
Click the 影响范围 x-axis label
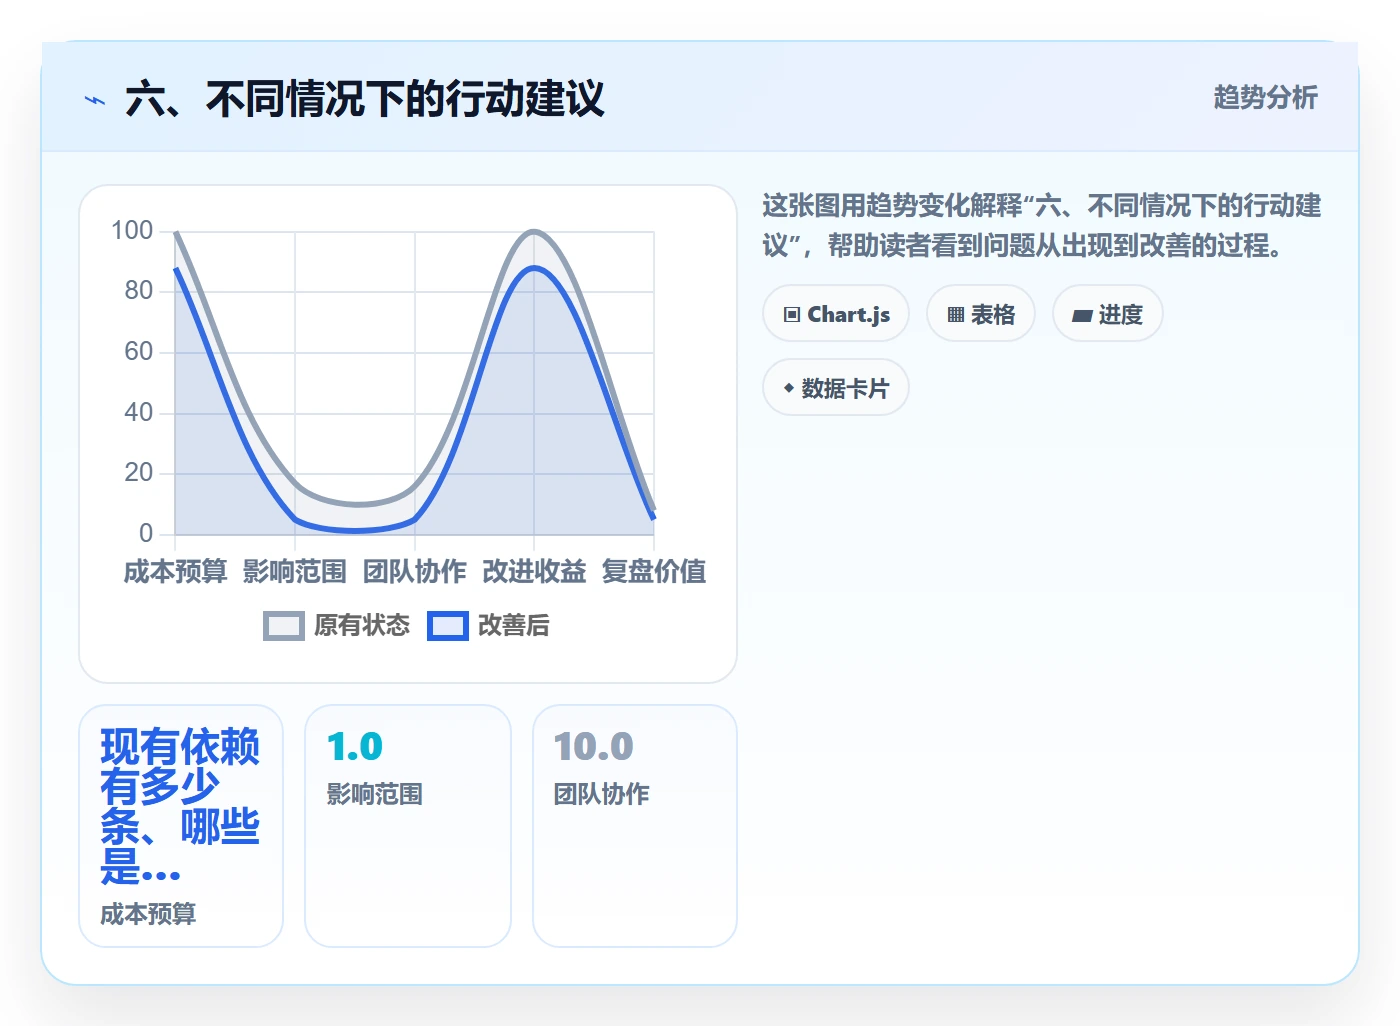click(295, 571)
